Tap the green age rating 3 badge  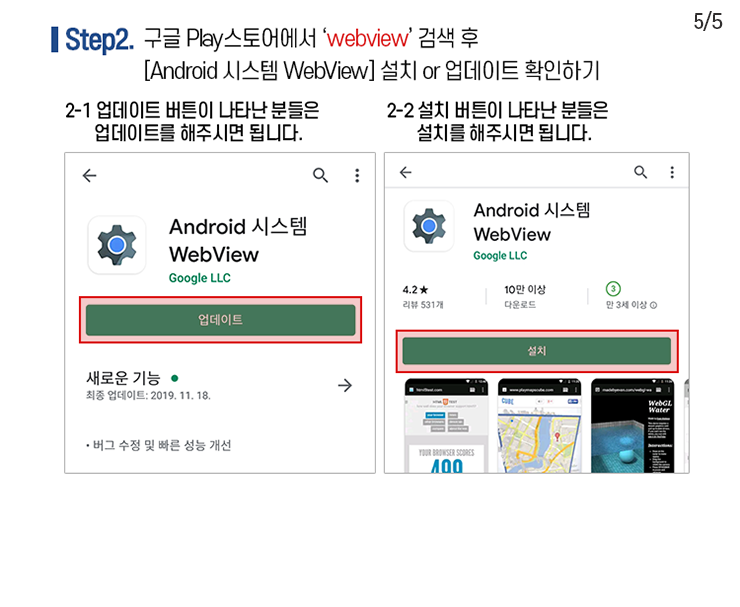point(613,288)
